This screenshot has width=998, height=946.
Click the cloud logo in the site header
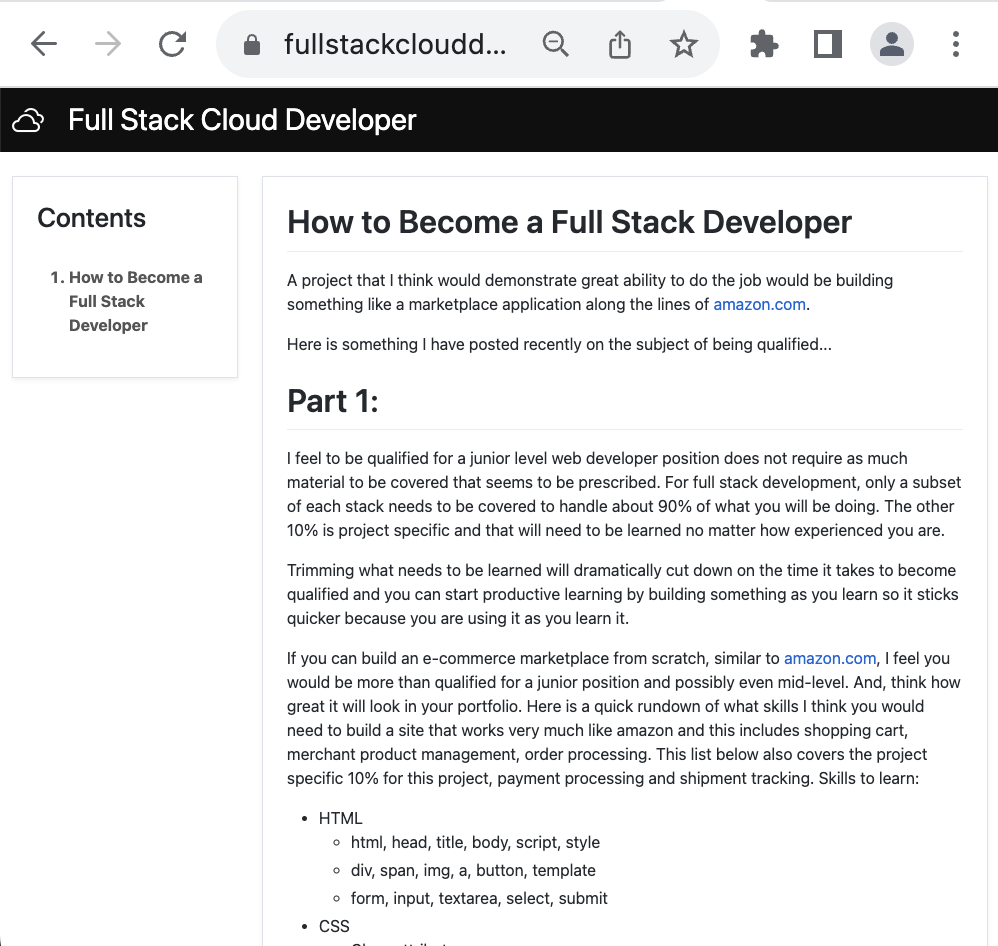tap(28, 121)
